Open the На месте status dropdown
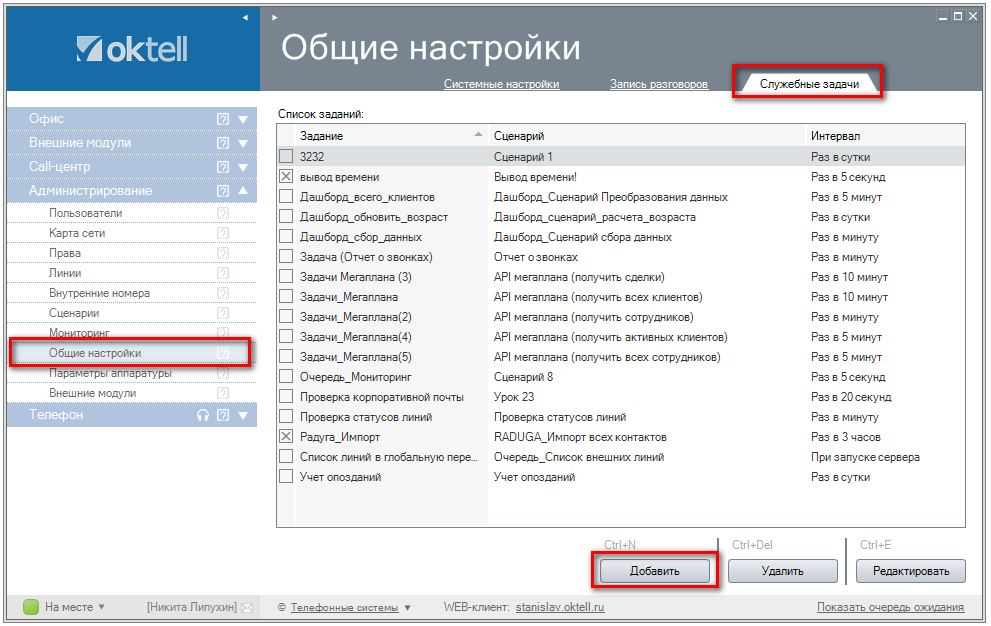Screen dimensions: 991x626 tap(100, 607)
